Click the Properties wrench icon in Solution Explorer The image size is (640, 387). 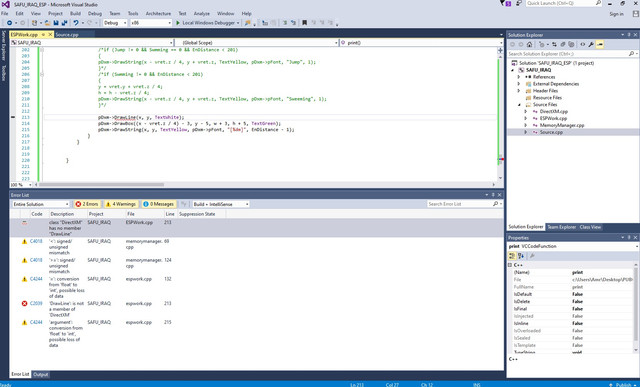[x=591, y=44]
